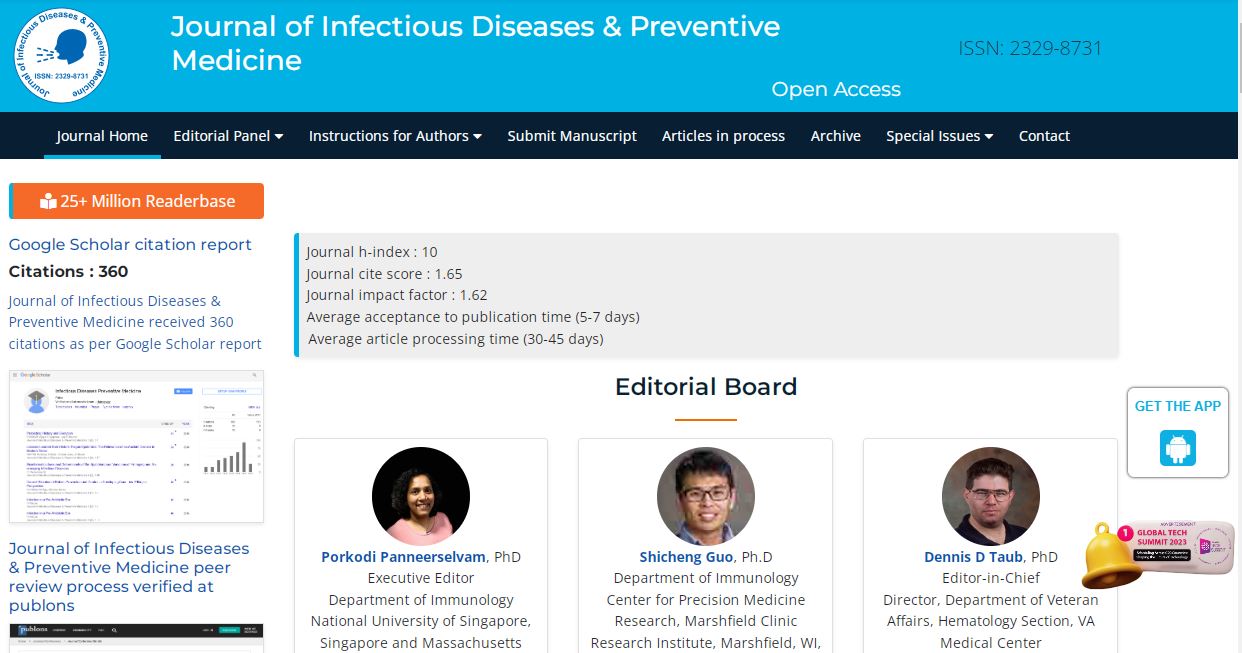Go to the Journal Home tab
The width and height of the screenshot is (1242, 653).
[102, 136]
